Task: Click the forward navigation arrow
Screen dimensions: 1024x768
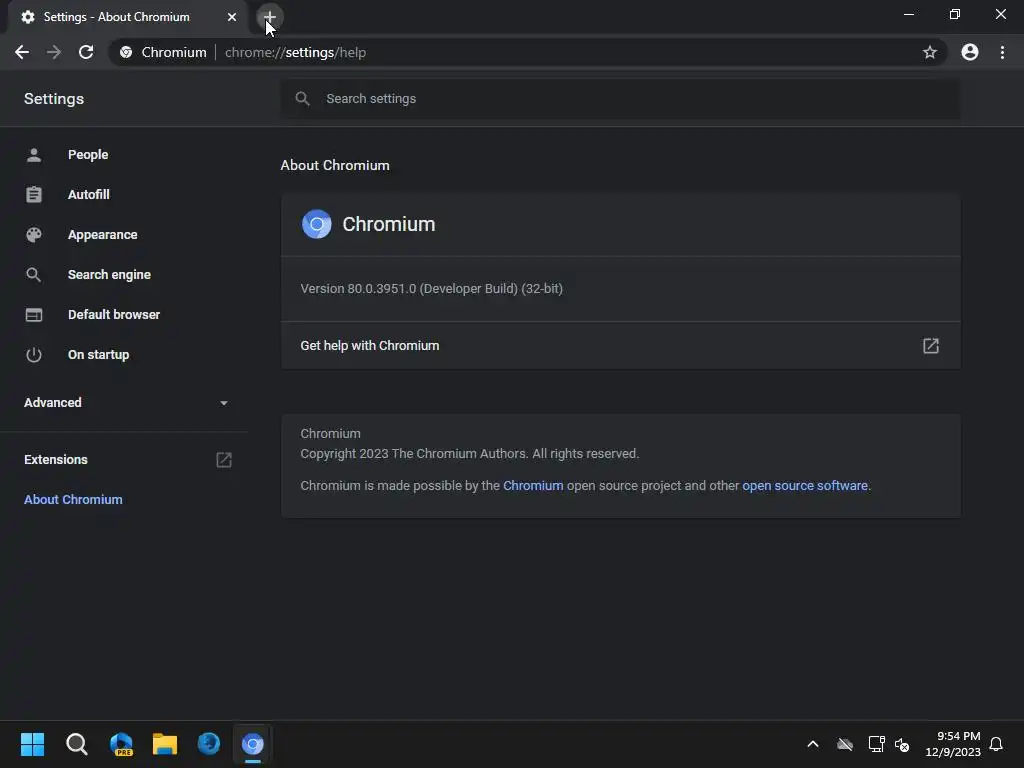Action: [x=54, y=52]
